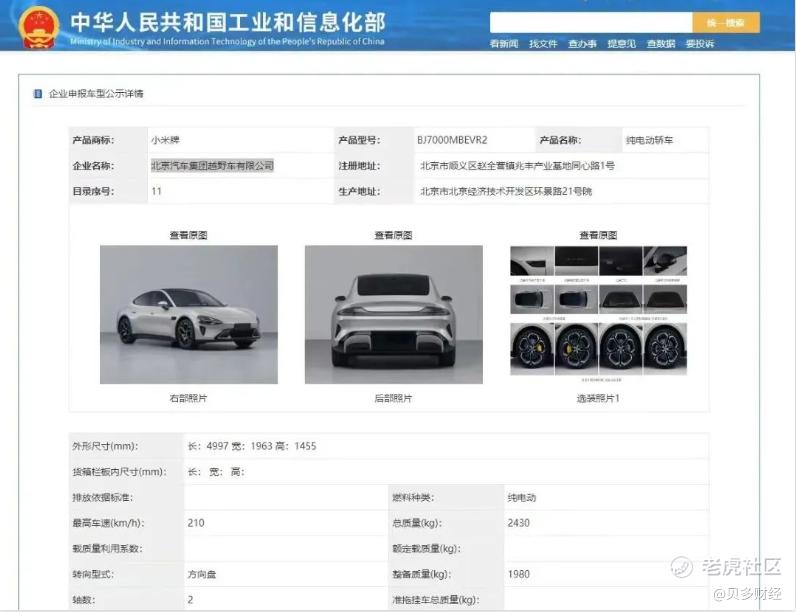Select the model number BJ7000MBEVR2
Image resolution: width=796 pixels, height=612 pixels.
(452, 140)
